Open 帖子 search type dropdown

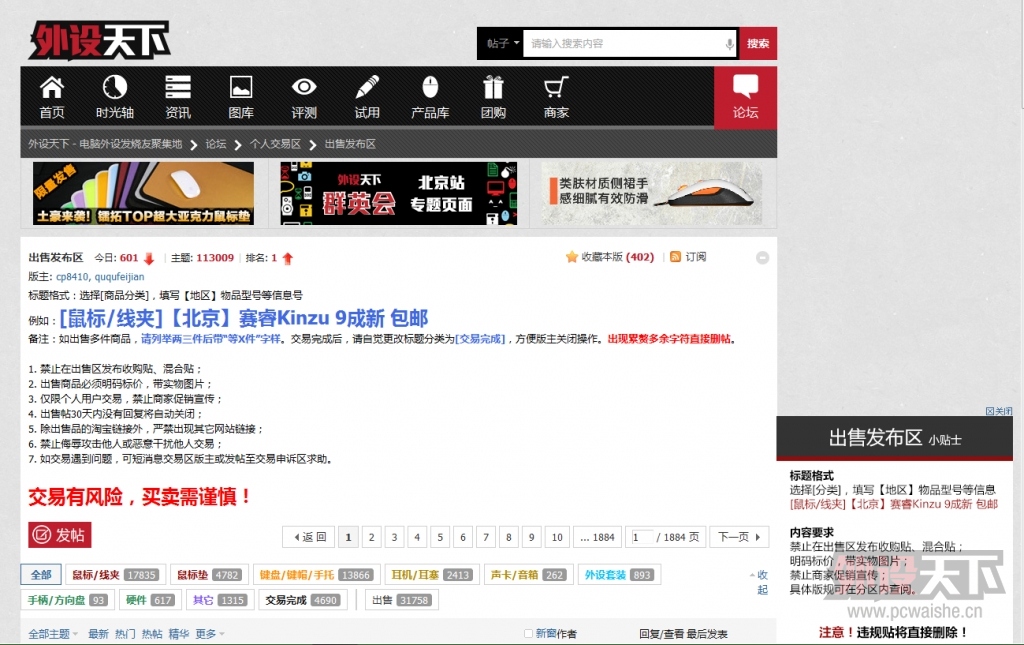(502, 44)
